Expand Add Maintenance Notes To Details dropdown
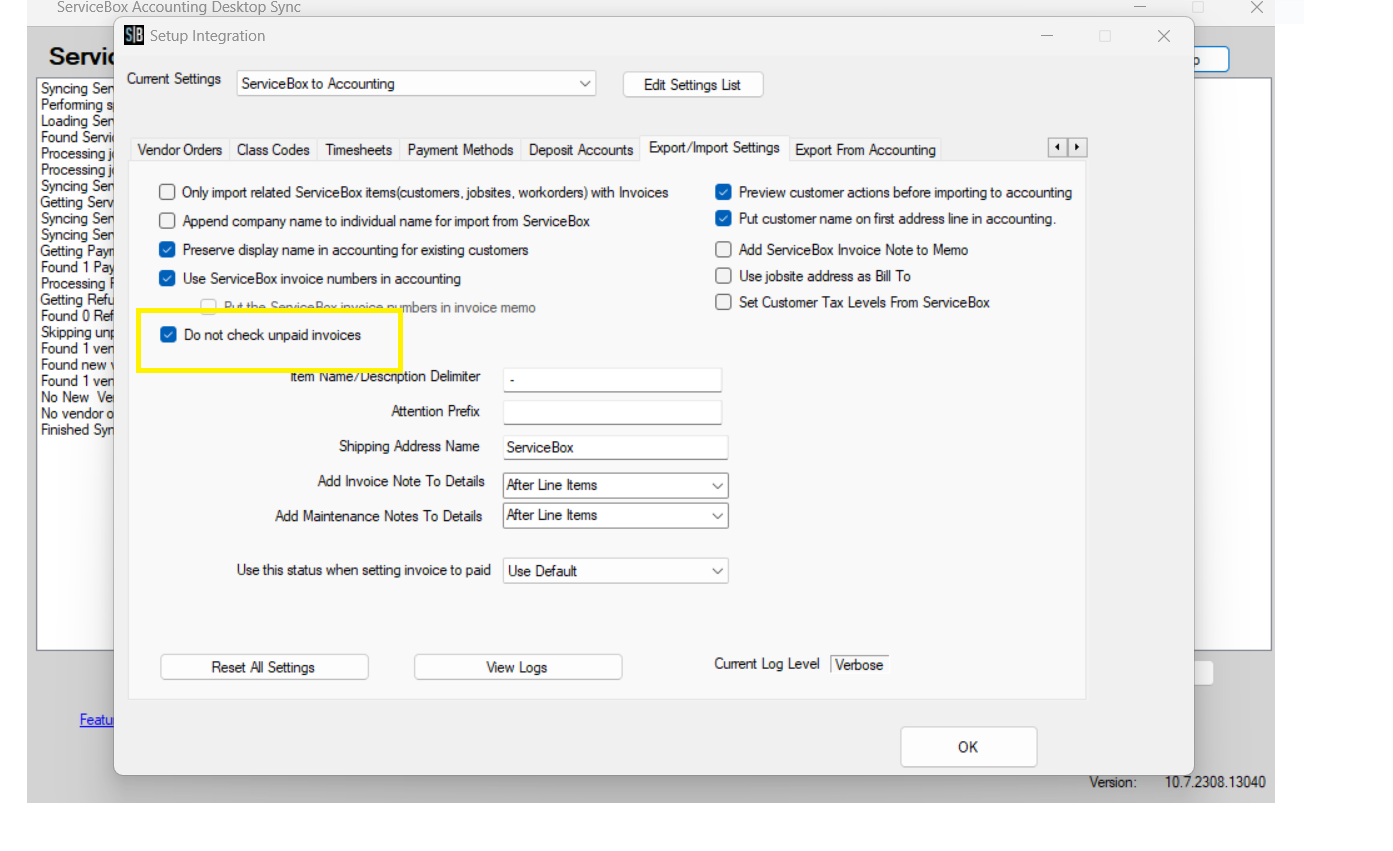Image resolution: width=1393 pixels, height=851 pixels. pos(615,515)
